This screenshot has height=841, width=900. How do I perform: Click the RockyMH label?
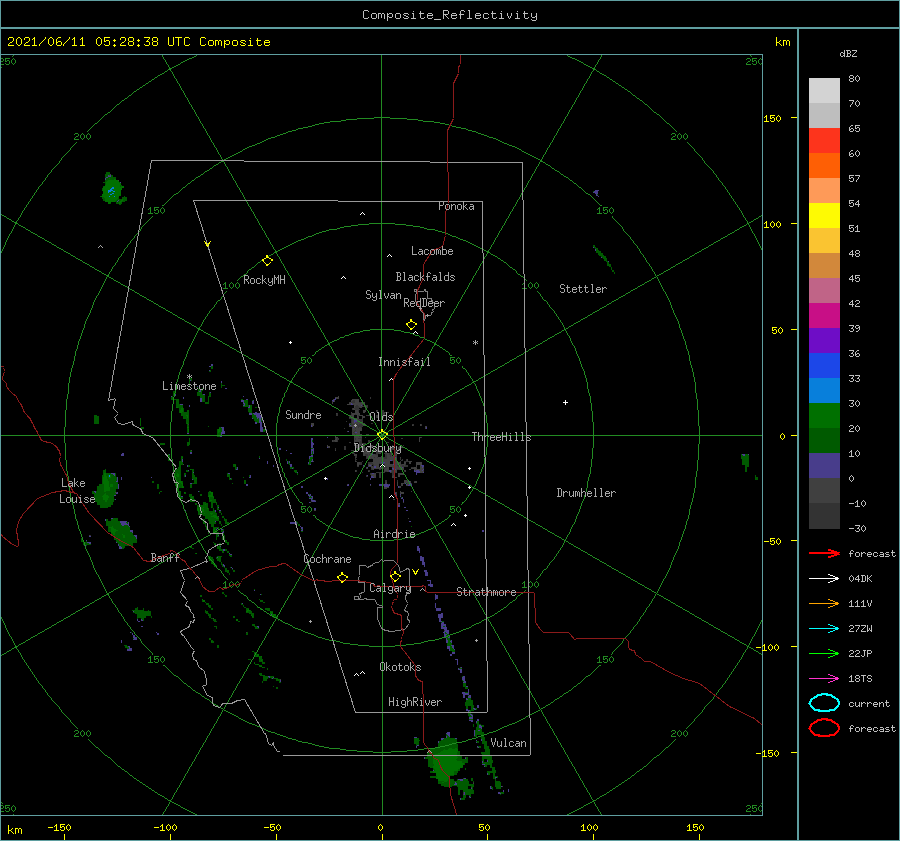pos(264,280)
